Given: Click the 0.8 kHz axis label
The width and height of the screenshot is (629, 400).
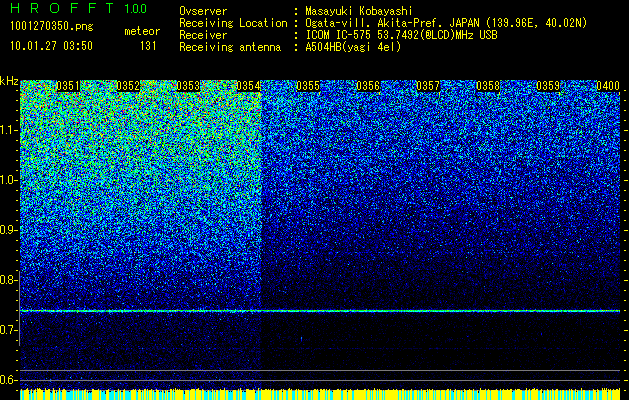Looking at the screenshot, I should (x=8, y=280).
